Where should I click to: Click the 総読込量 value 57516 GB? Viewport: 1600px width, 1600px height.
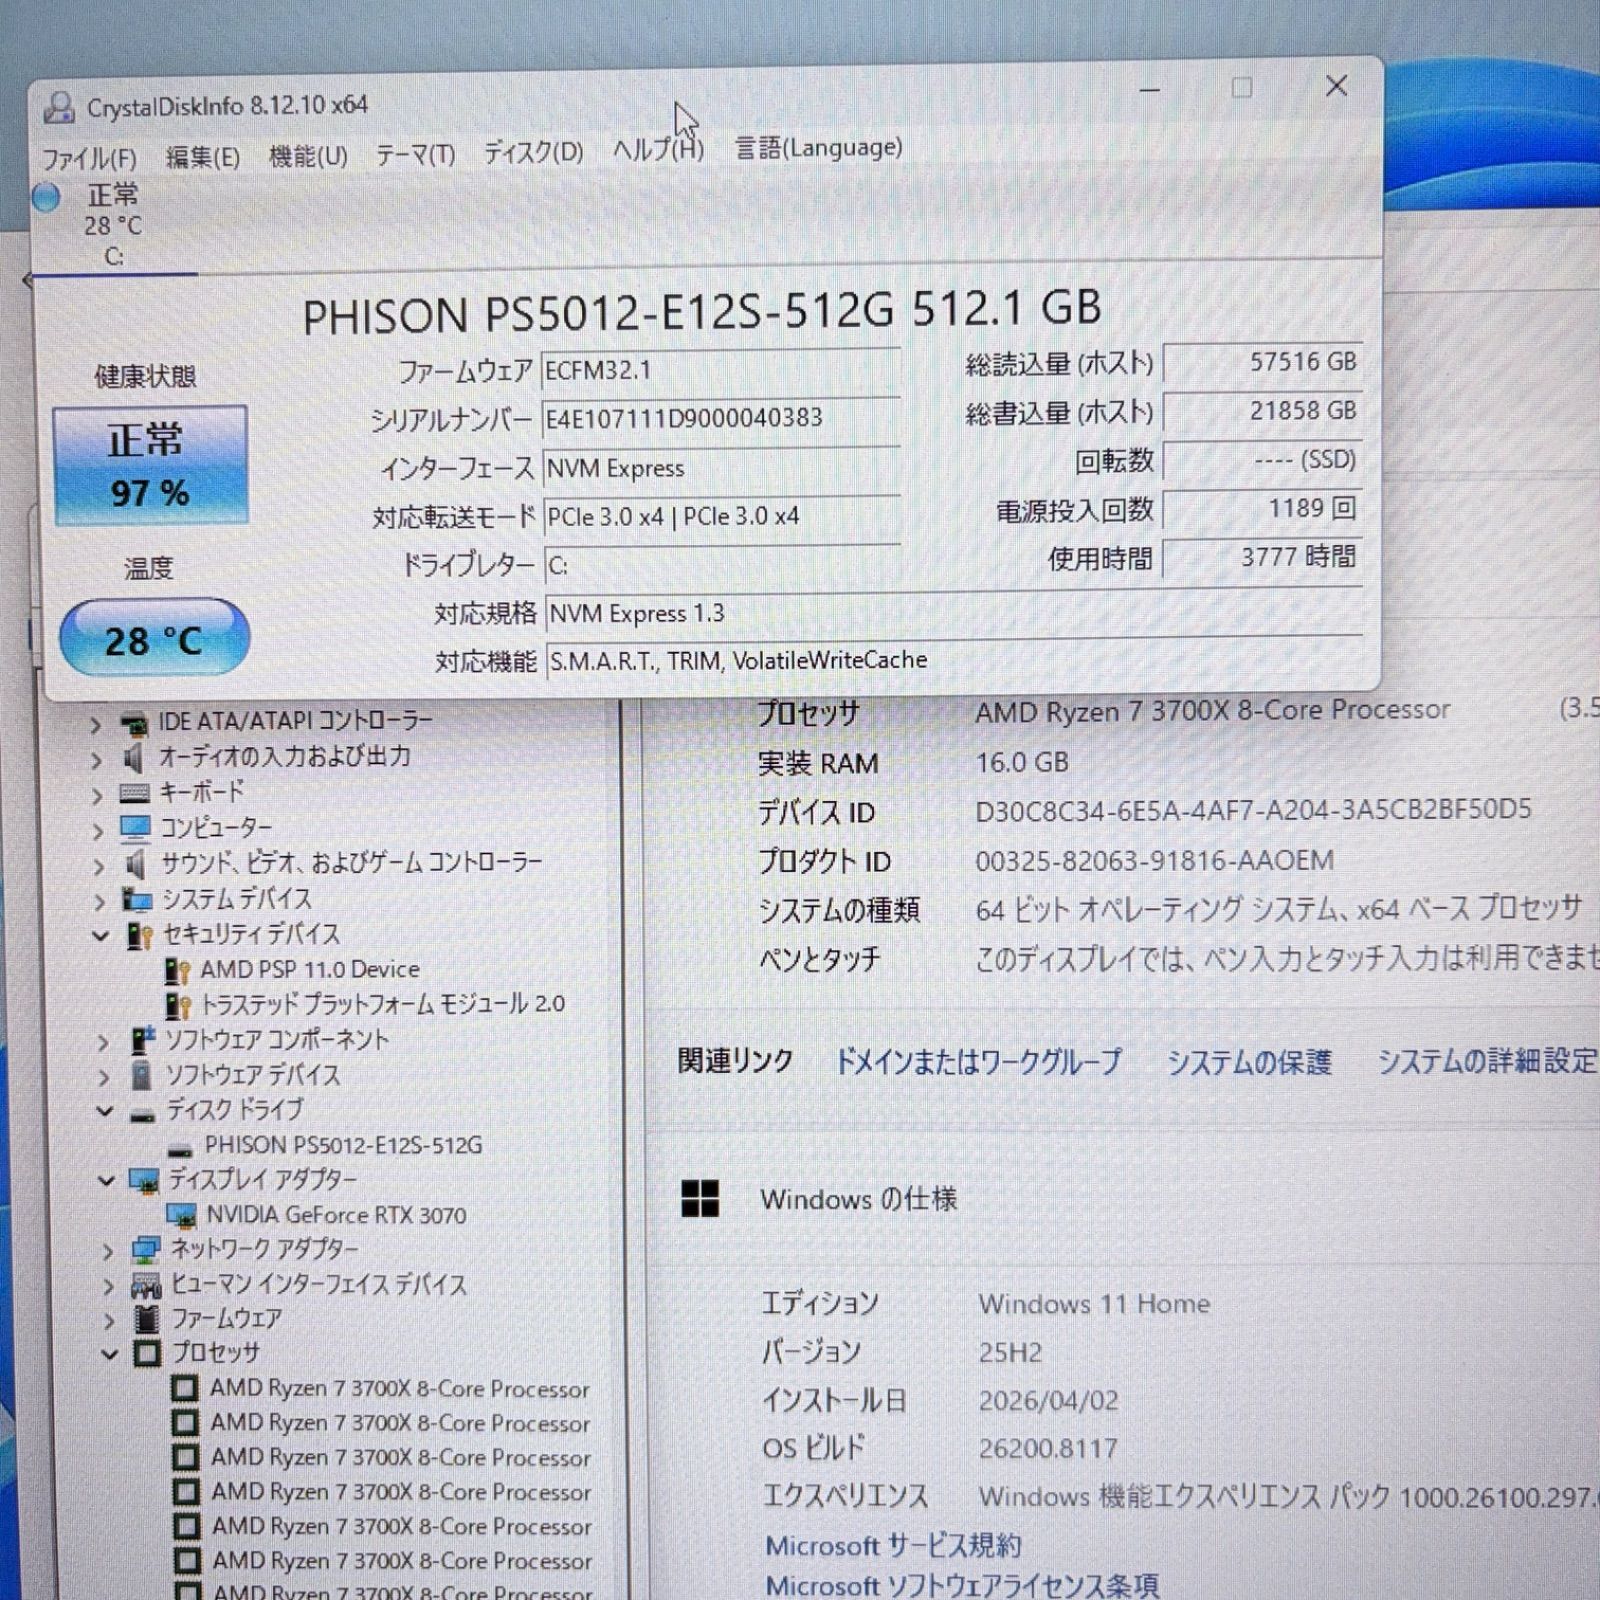tap(1262, 362)
